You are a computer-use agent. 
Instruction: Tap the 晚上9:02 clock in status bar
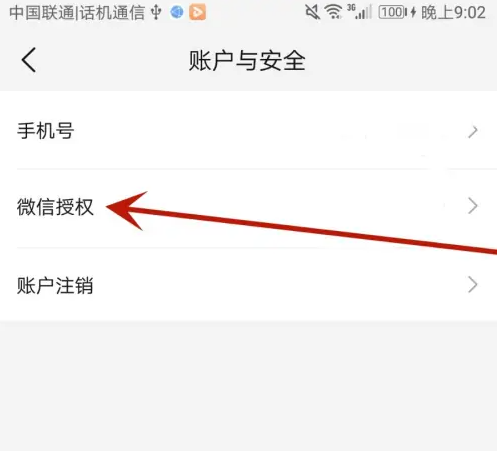(x=453, y=13)
